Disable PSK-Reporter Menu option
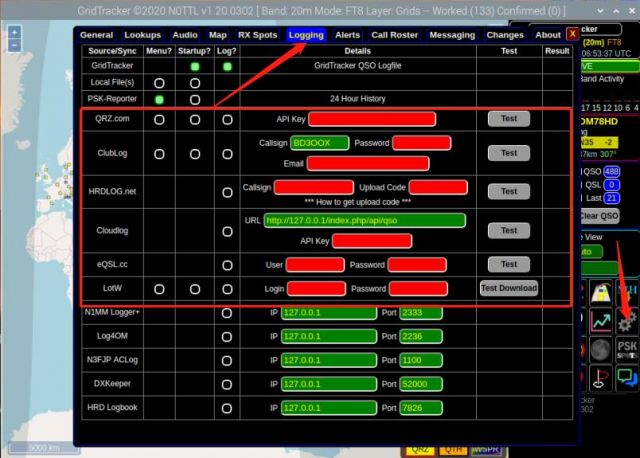Screen dimensions: 640x458 [x=159, y=100]
